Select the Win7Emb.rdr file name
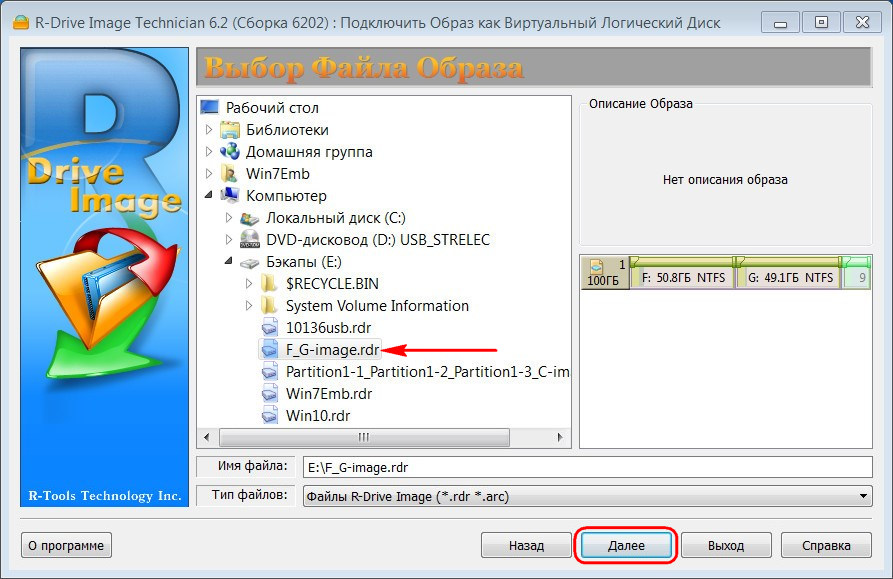The width and height of the screenshot is (893, 579). 329,394
